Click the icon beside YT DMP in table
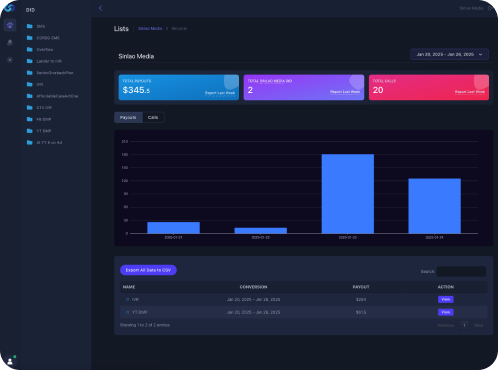The height and width of the screenshot is (370, 498). pos(127,312)
